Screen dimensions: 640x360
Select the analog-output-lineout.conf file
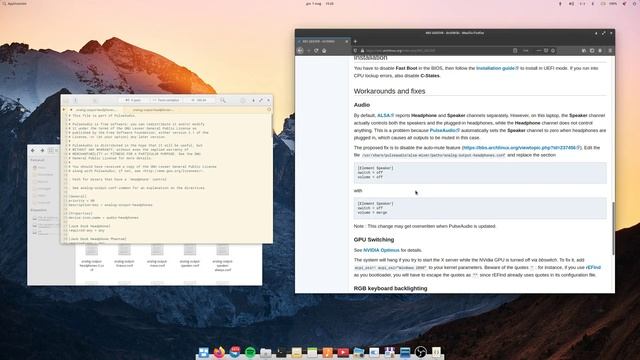tap(124, 256)
